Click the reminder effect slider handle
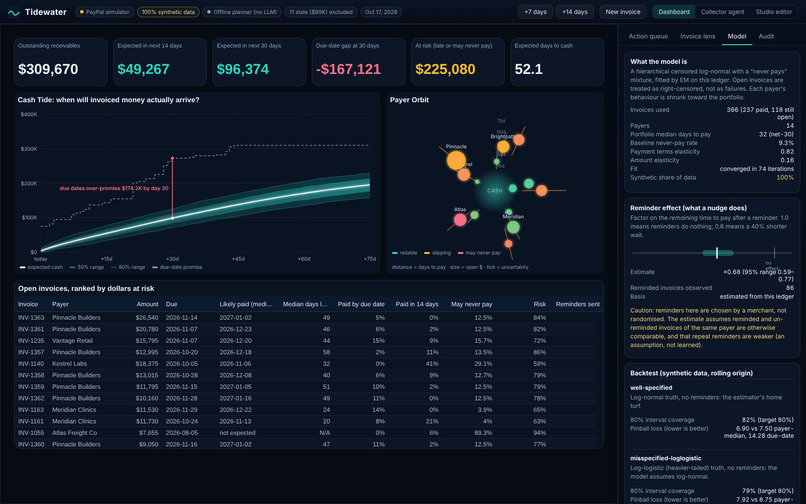The width and height of the screenshot is (806, 504). point(717,253)
